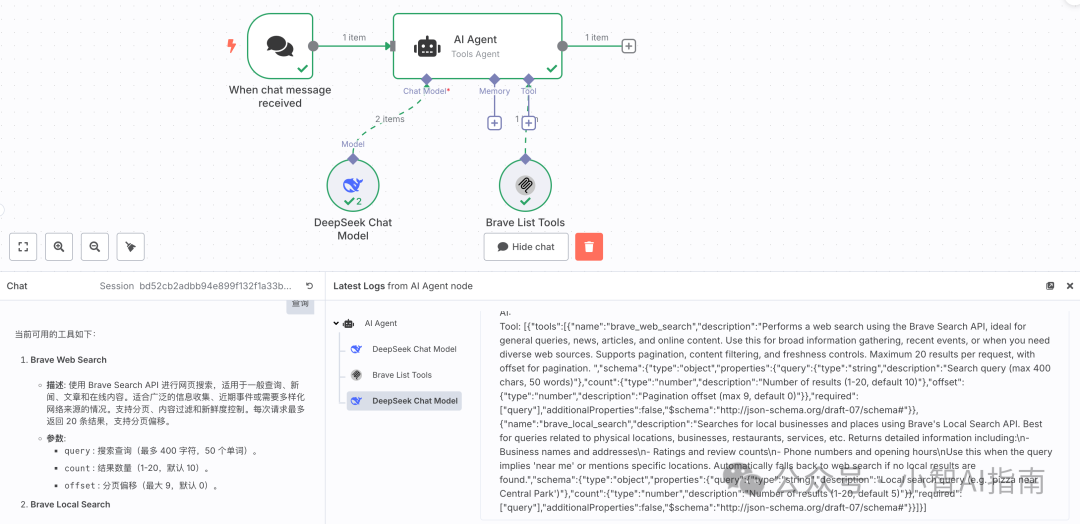Open the Brave List Tools node on canvas
Screen dimensions: 1080x524
pyautogui.click(x=525, y=186)
